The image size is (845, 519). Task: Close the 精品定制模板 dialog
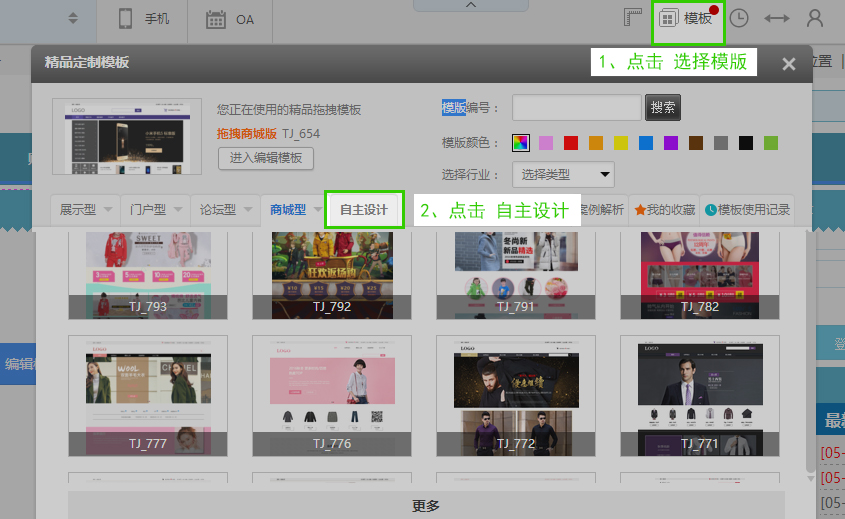pos(788,64)
